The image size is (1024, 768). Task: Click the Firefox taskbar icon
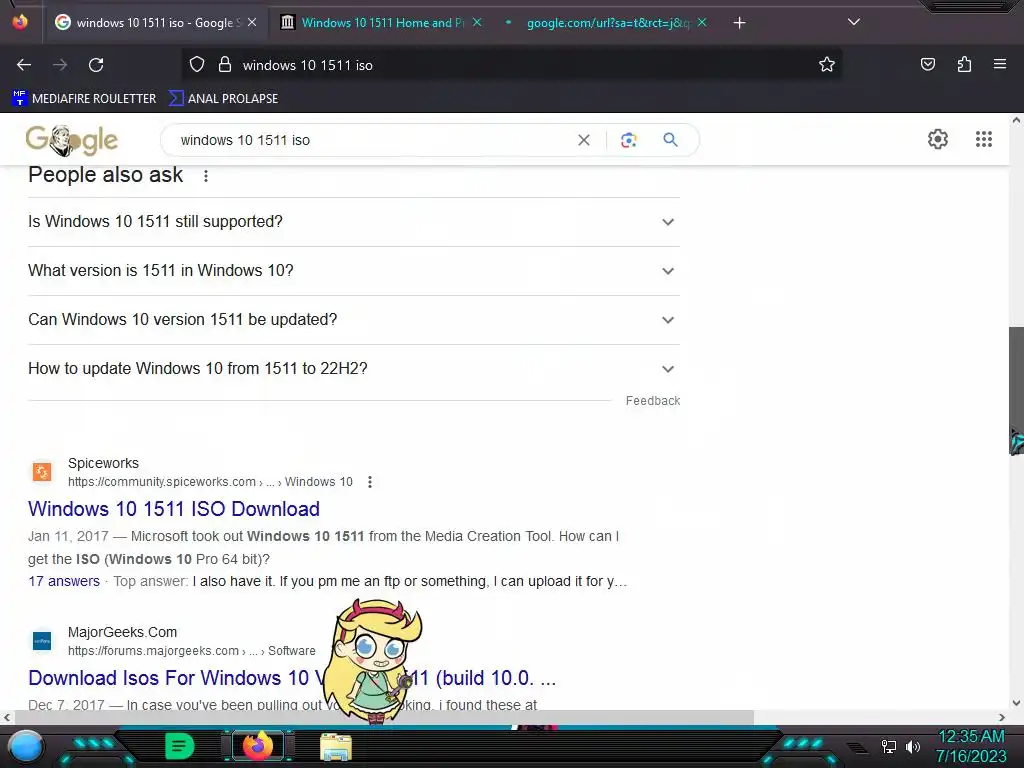coord(257,746)
